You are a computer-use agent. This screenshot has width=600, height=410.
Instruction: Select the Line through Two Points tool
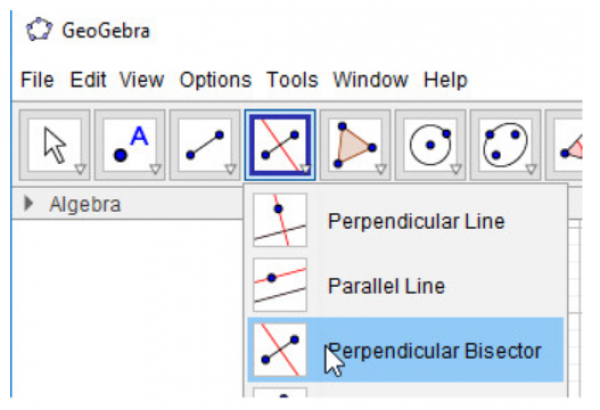pos(204,143)
